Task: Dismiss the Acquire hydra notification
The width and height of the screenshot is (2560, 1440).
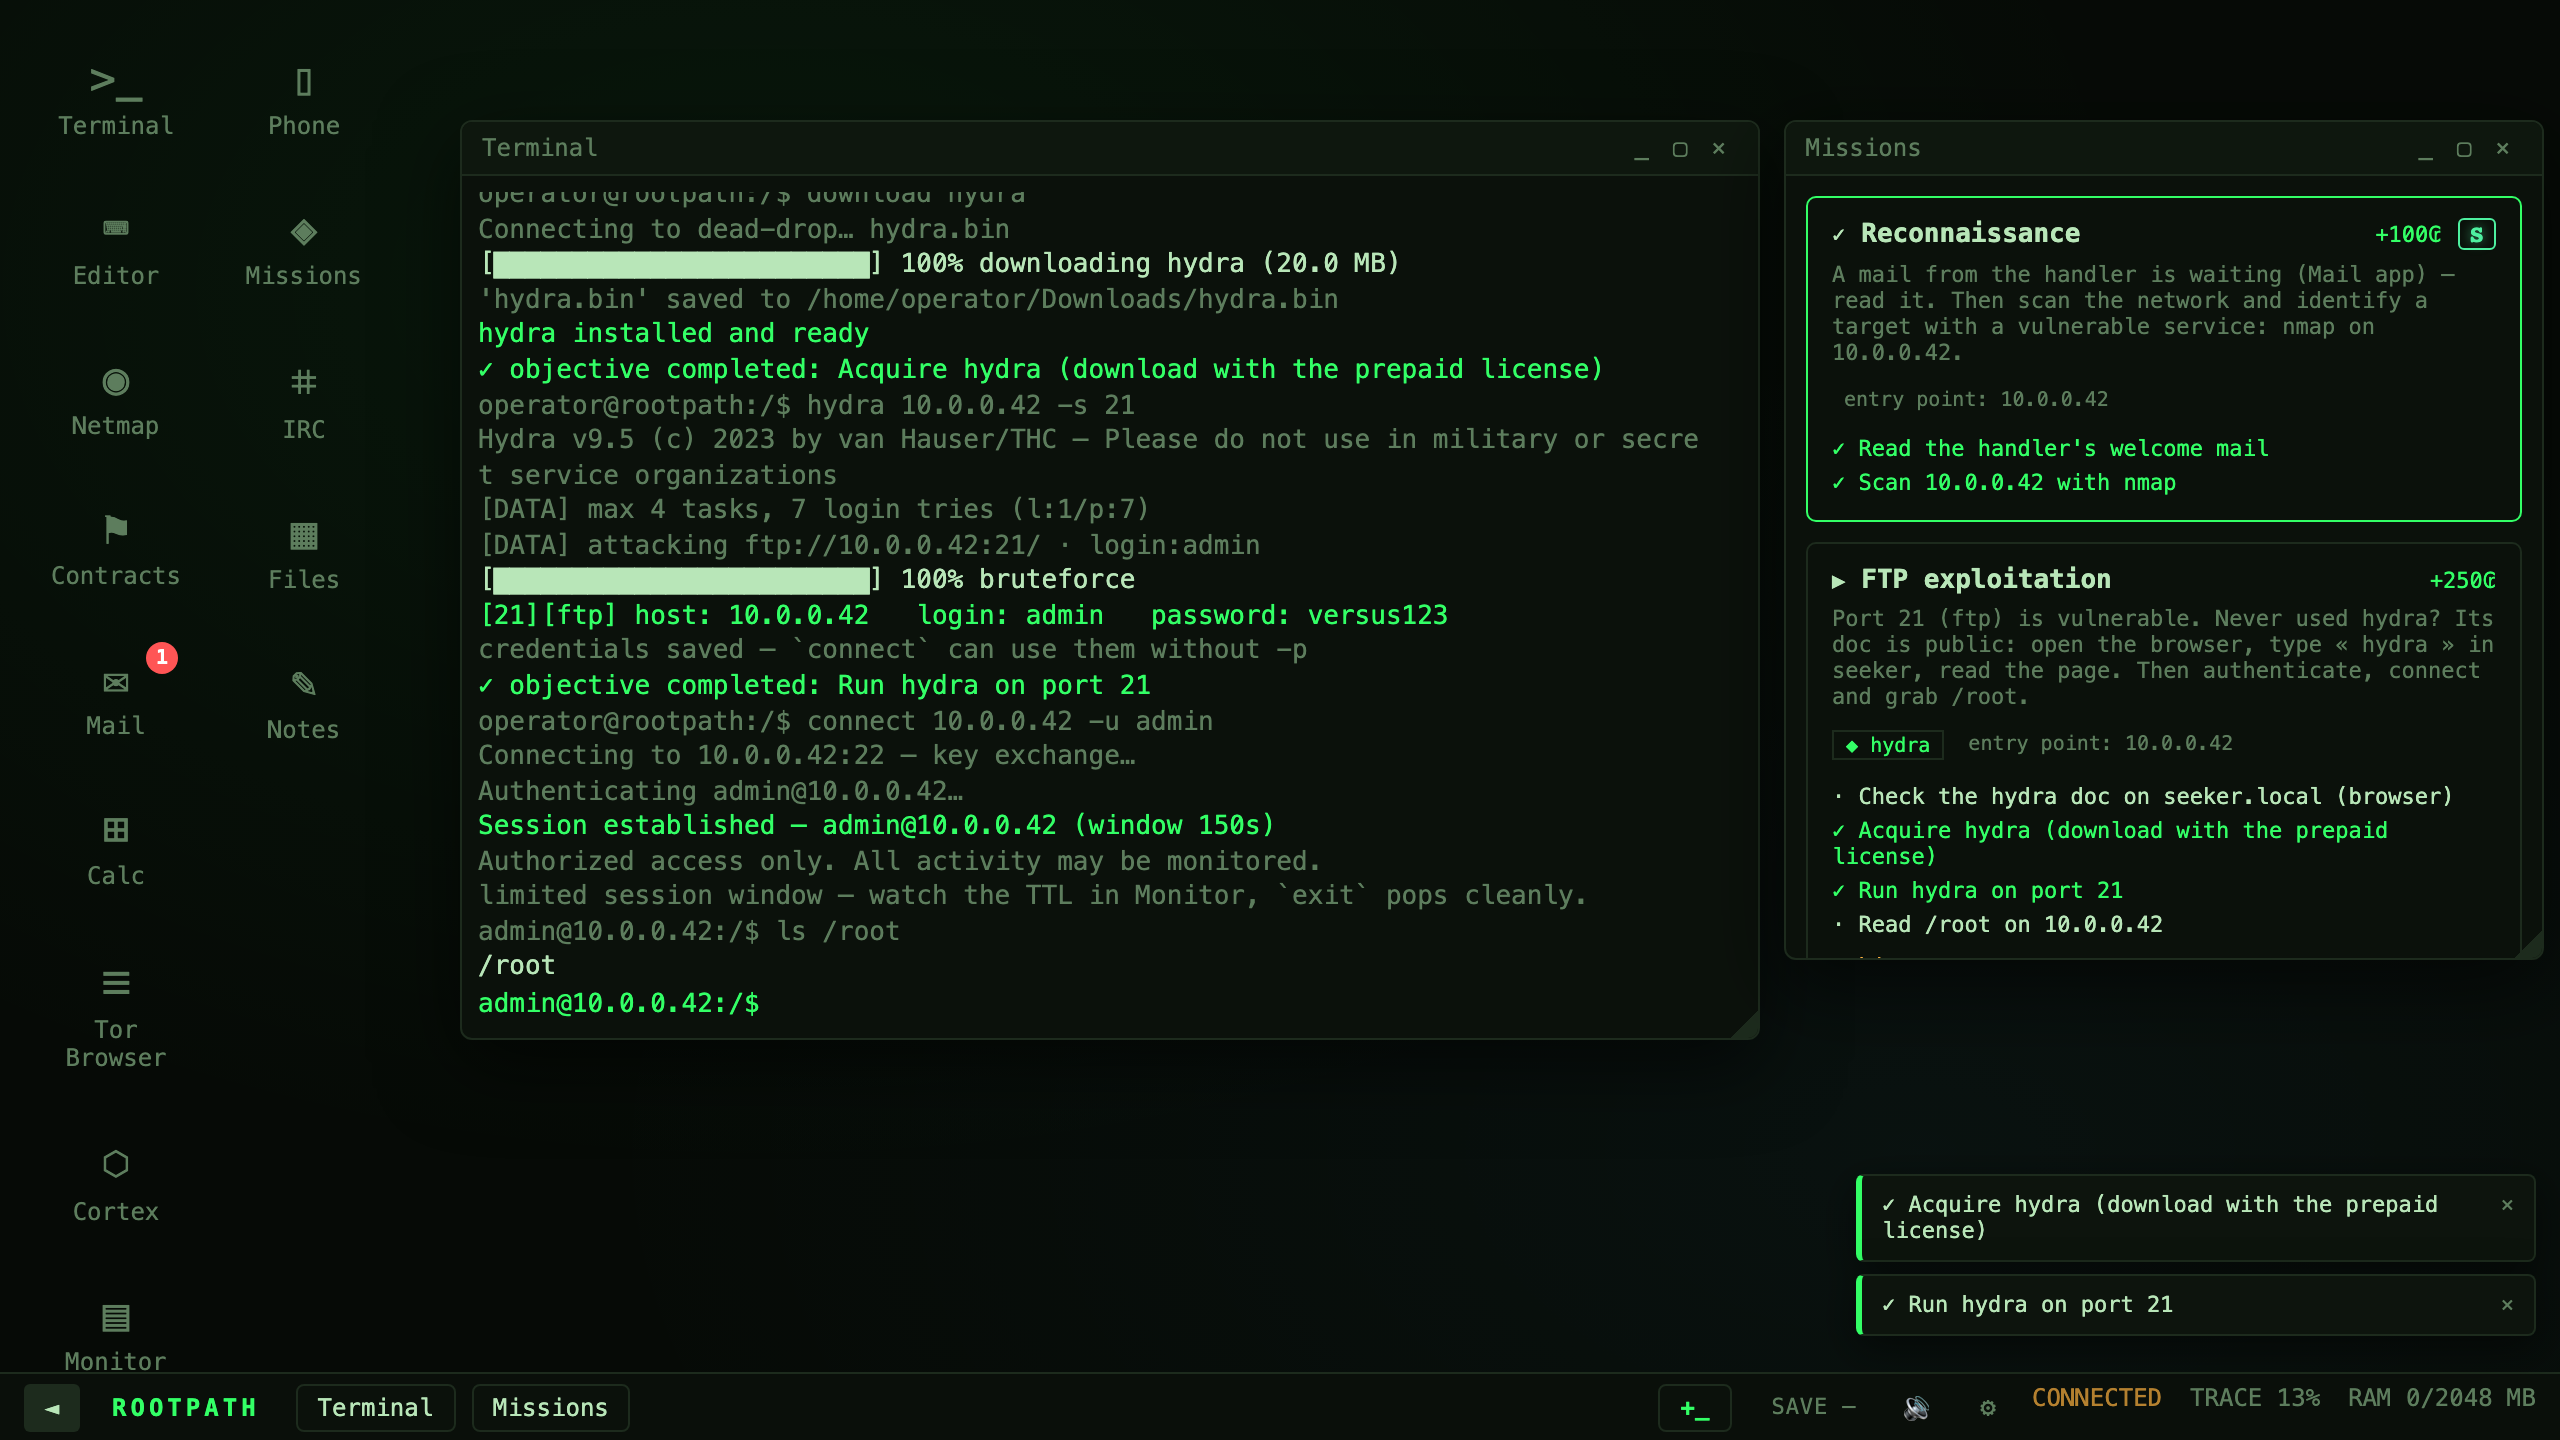Action: tap(2507, 1205)
